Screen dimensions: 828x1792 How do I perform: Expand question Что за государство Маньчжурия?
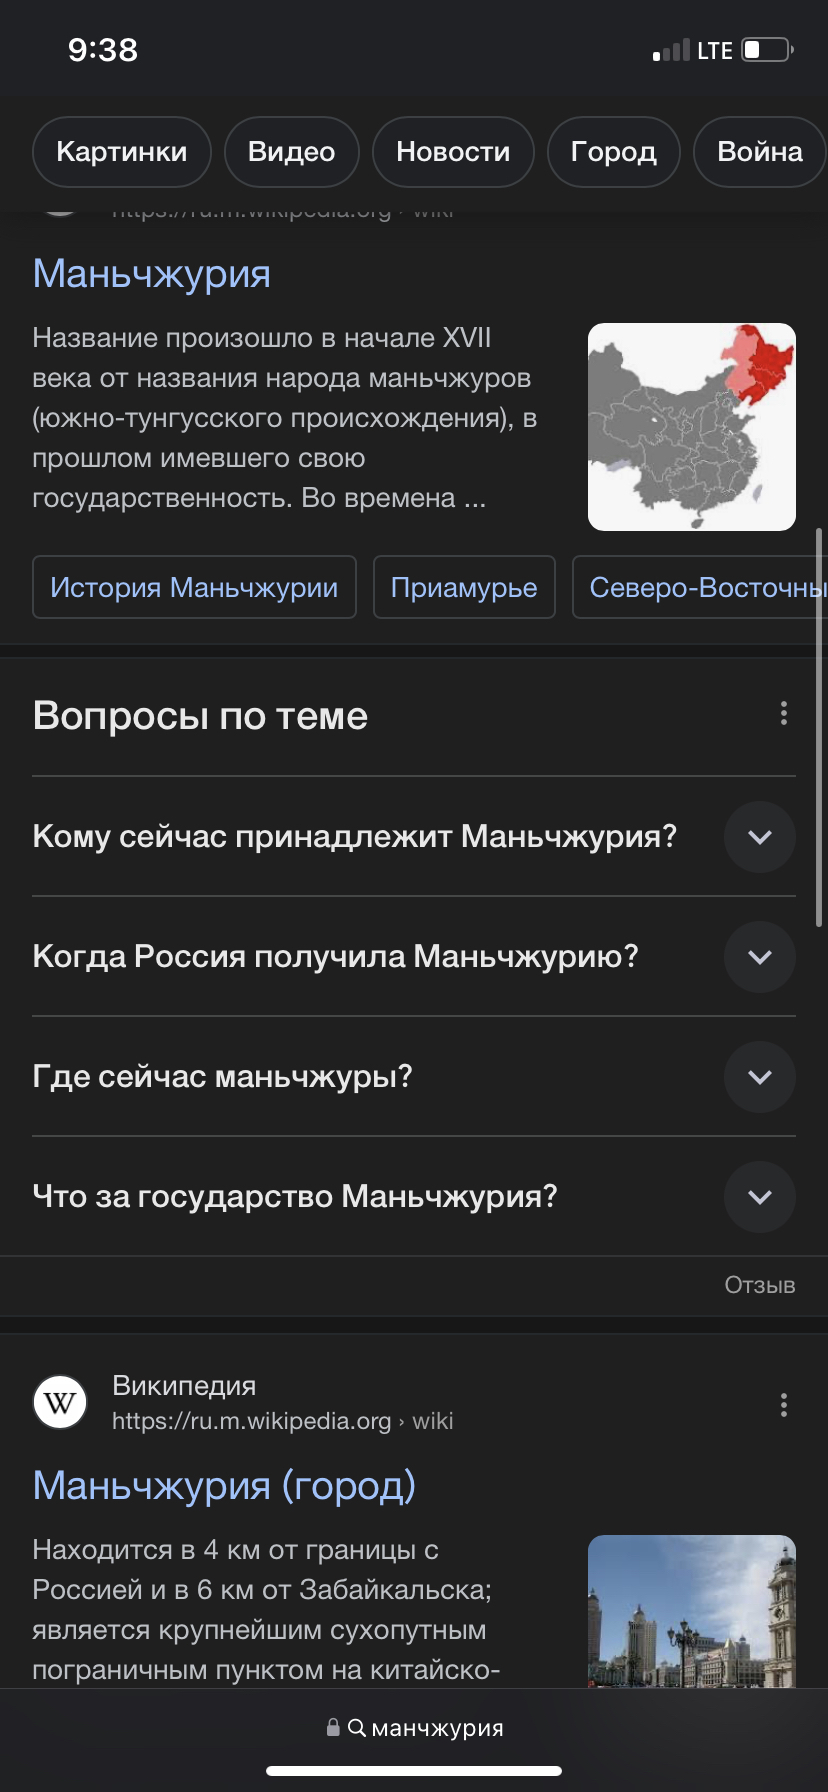coord(759,1197)
